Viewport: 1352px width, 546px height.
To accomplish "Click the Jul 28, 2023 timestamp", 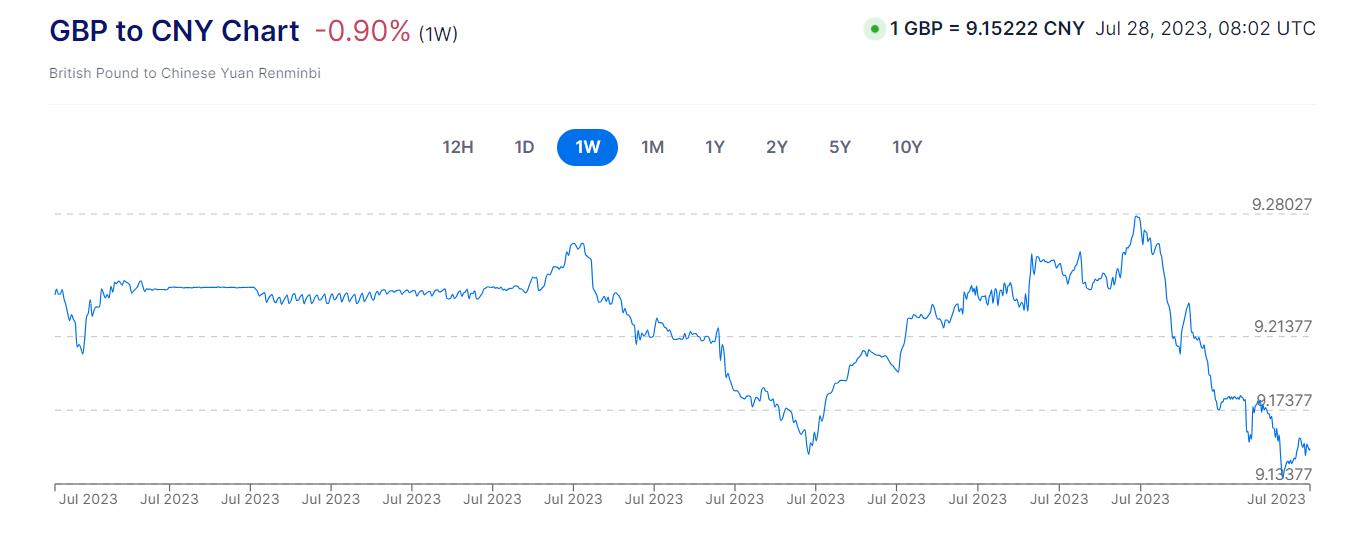I will tap(1205, 29).
